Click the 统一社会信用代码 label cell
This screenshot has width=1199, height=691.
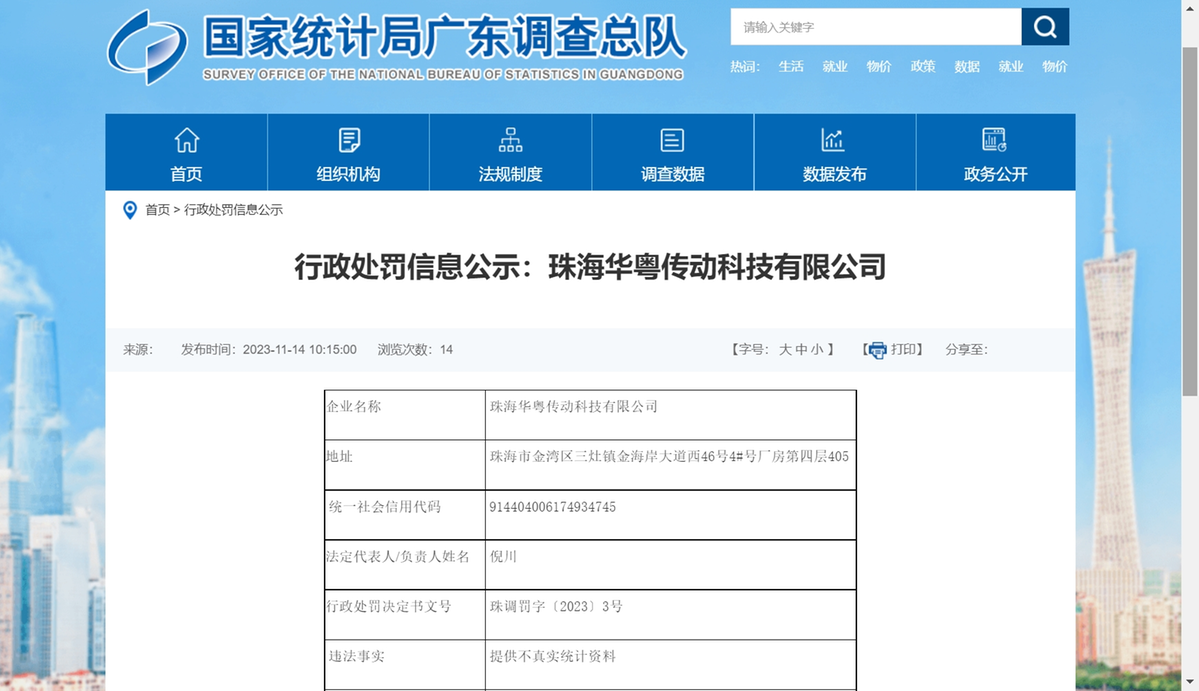point(405,515)
